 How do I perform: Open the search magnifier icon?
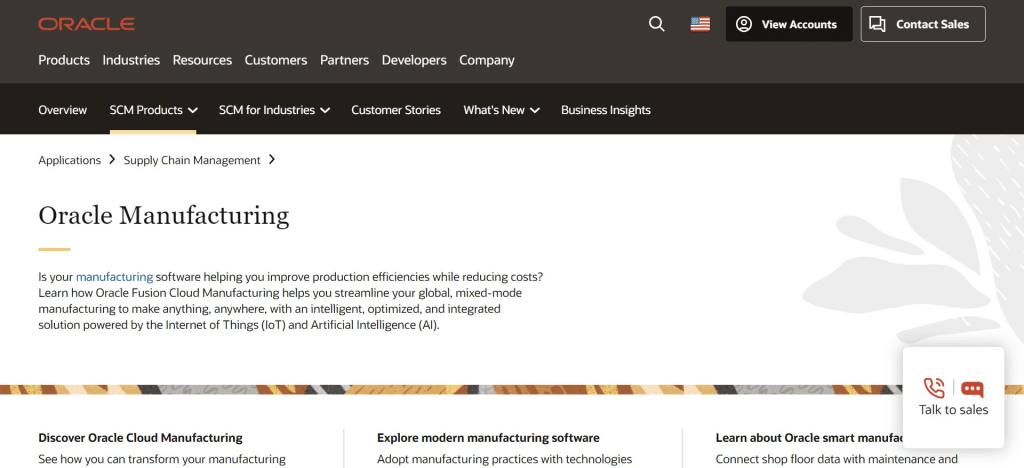656,24
